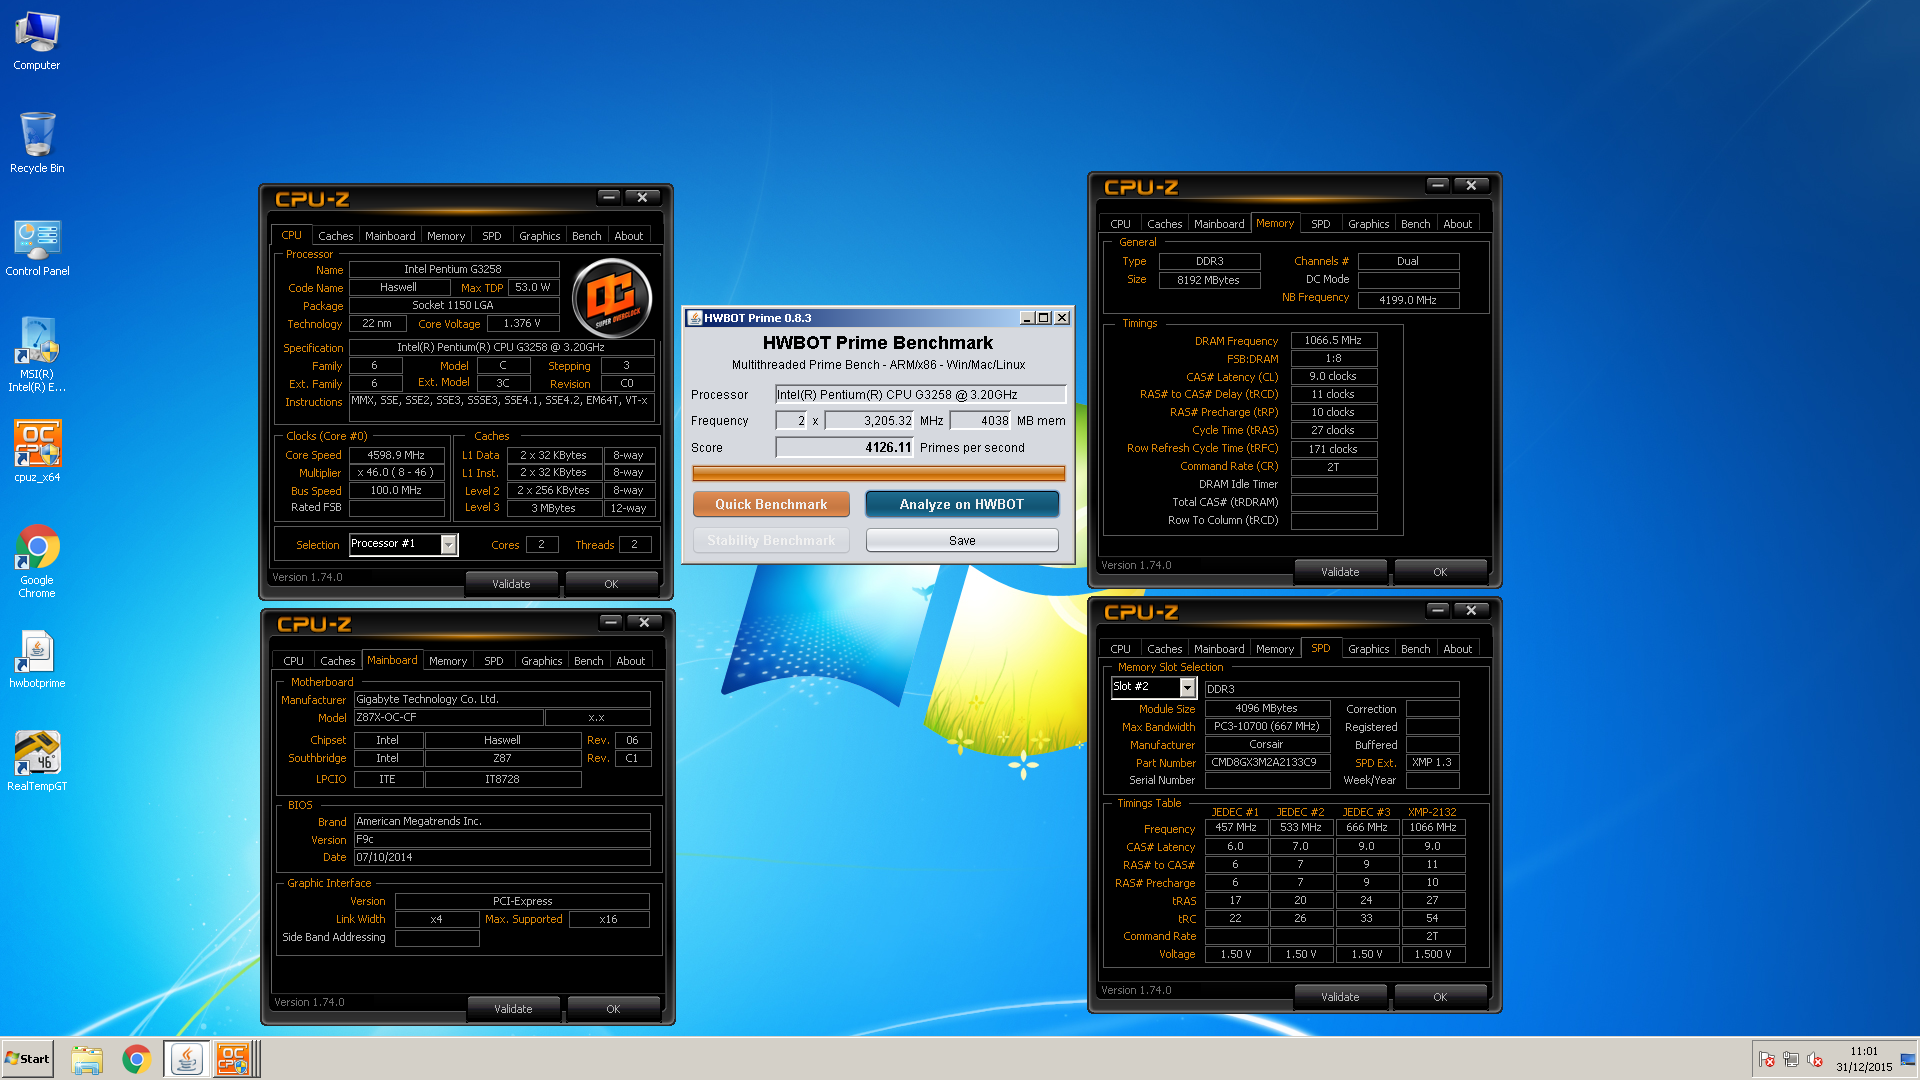Click the muted volume tray icon

tap(1815, 1060)
